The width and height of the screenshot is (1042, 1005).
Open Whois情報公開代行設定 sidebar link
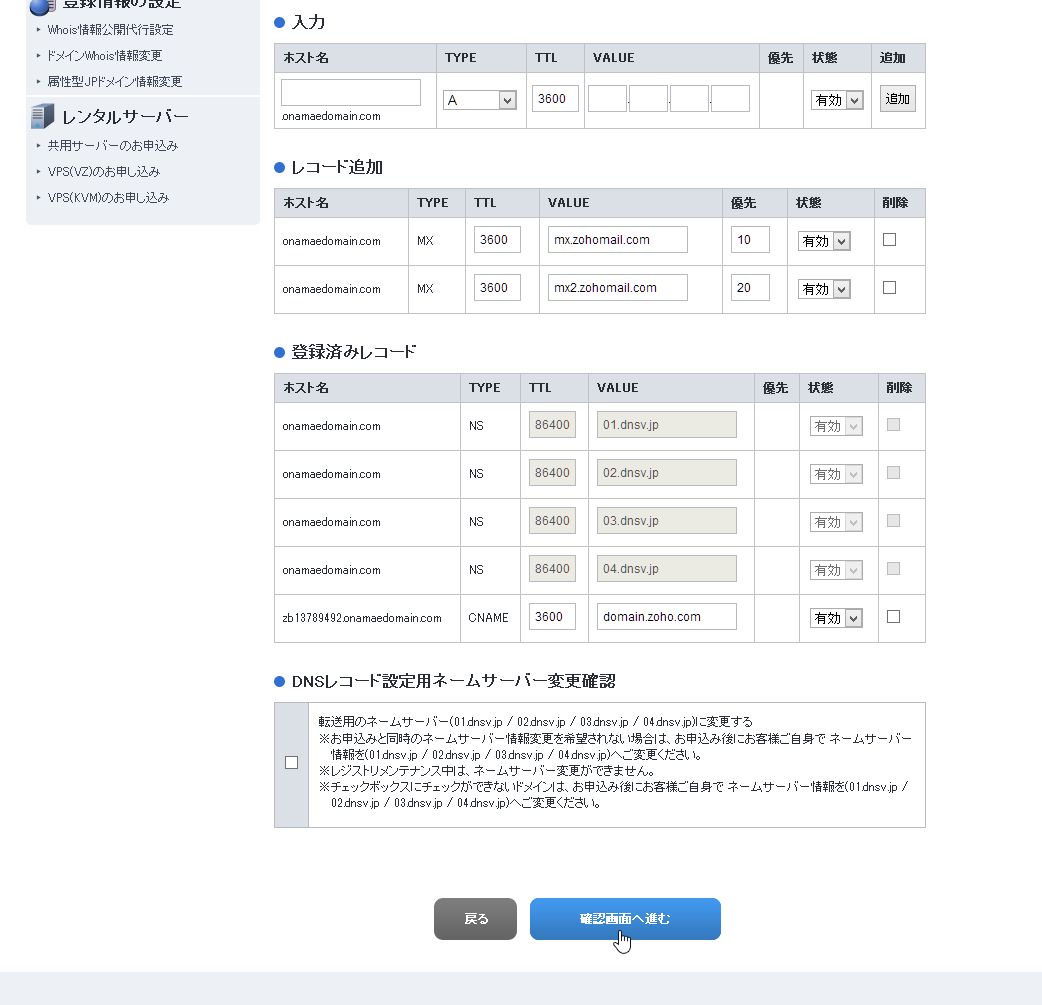110,30
